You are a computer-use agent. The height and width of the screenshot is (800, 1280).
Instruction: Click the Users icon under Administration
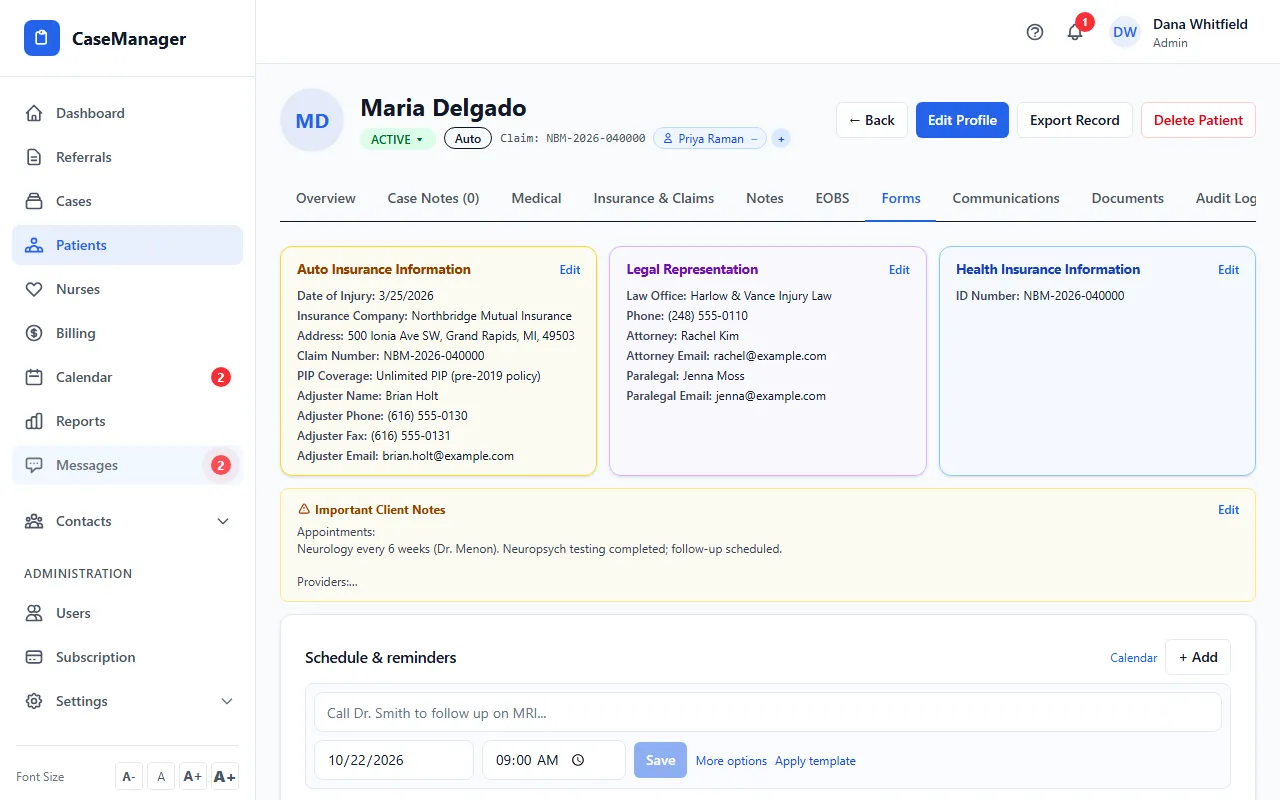[x=34, y=613]
